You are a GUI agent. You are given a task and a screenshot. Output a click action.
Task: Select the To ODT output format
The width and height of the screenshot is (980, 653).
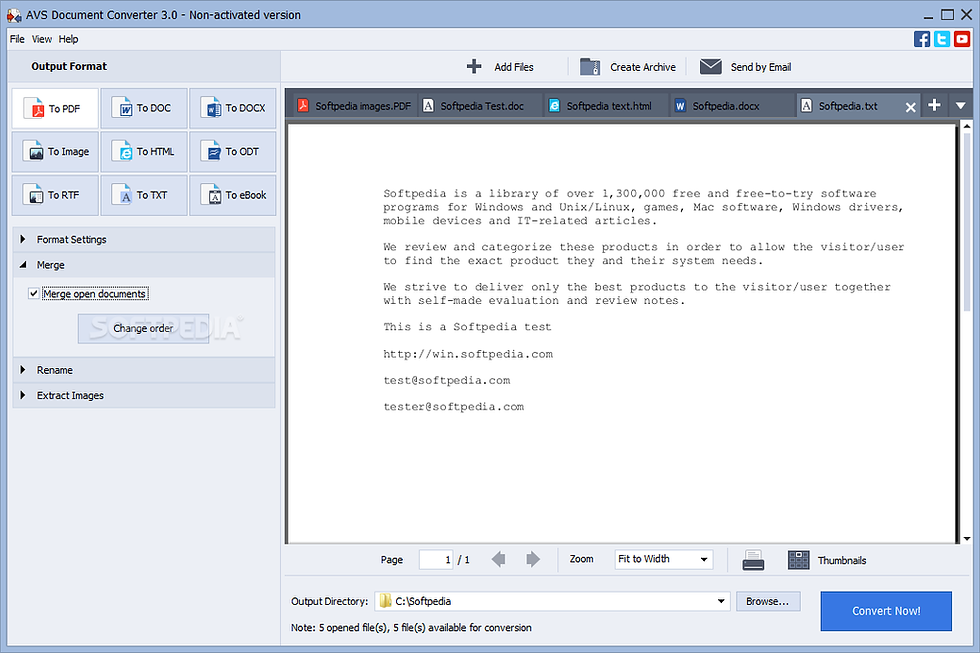(x=232, y=152)
